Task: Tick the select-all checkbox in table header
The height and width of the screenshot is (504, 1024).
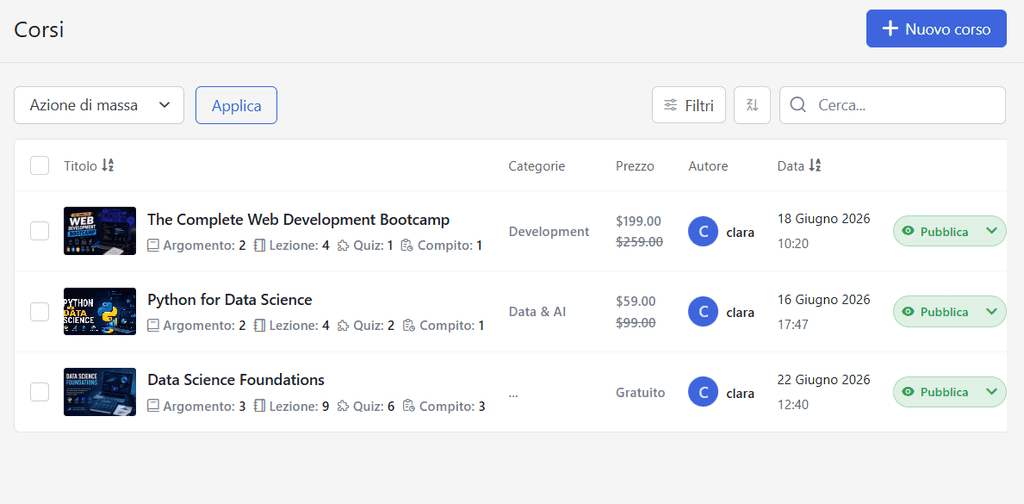Action: point(40,166)
